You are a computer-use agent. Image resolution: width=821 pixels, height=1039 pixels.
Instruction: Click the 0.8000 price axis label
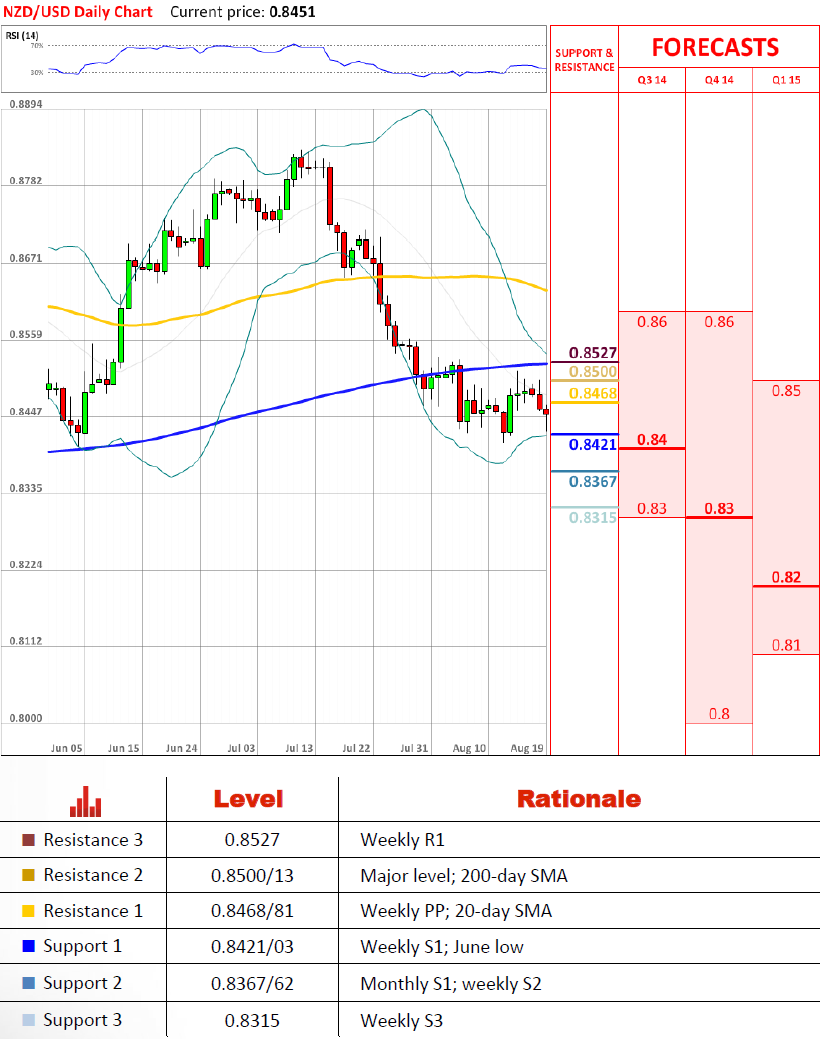[x=26, y=718]
